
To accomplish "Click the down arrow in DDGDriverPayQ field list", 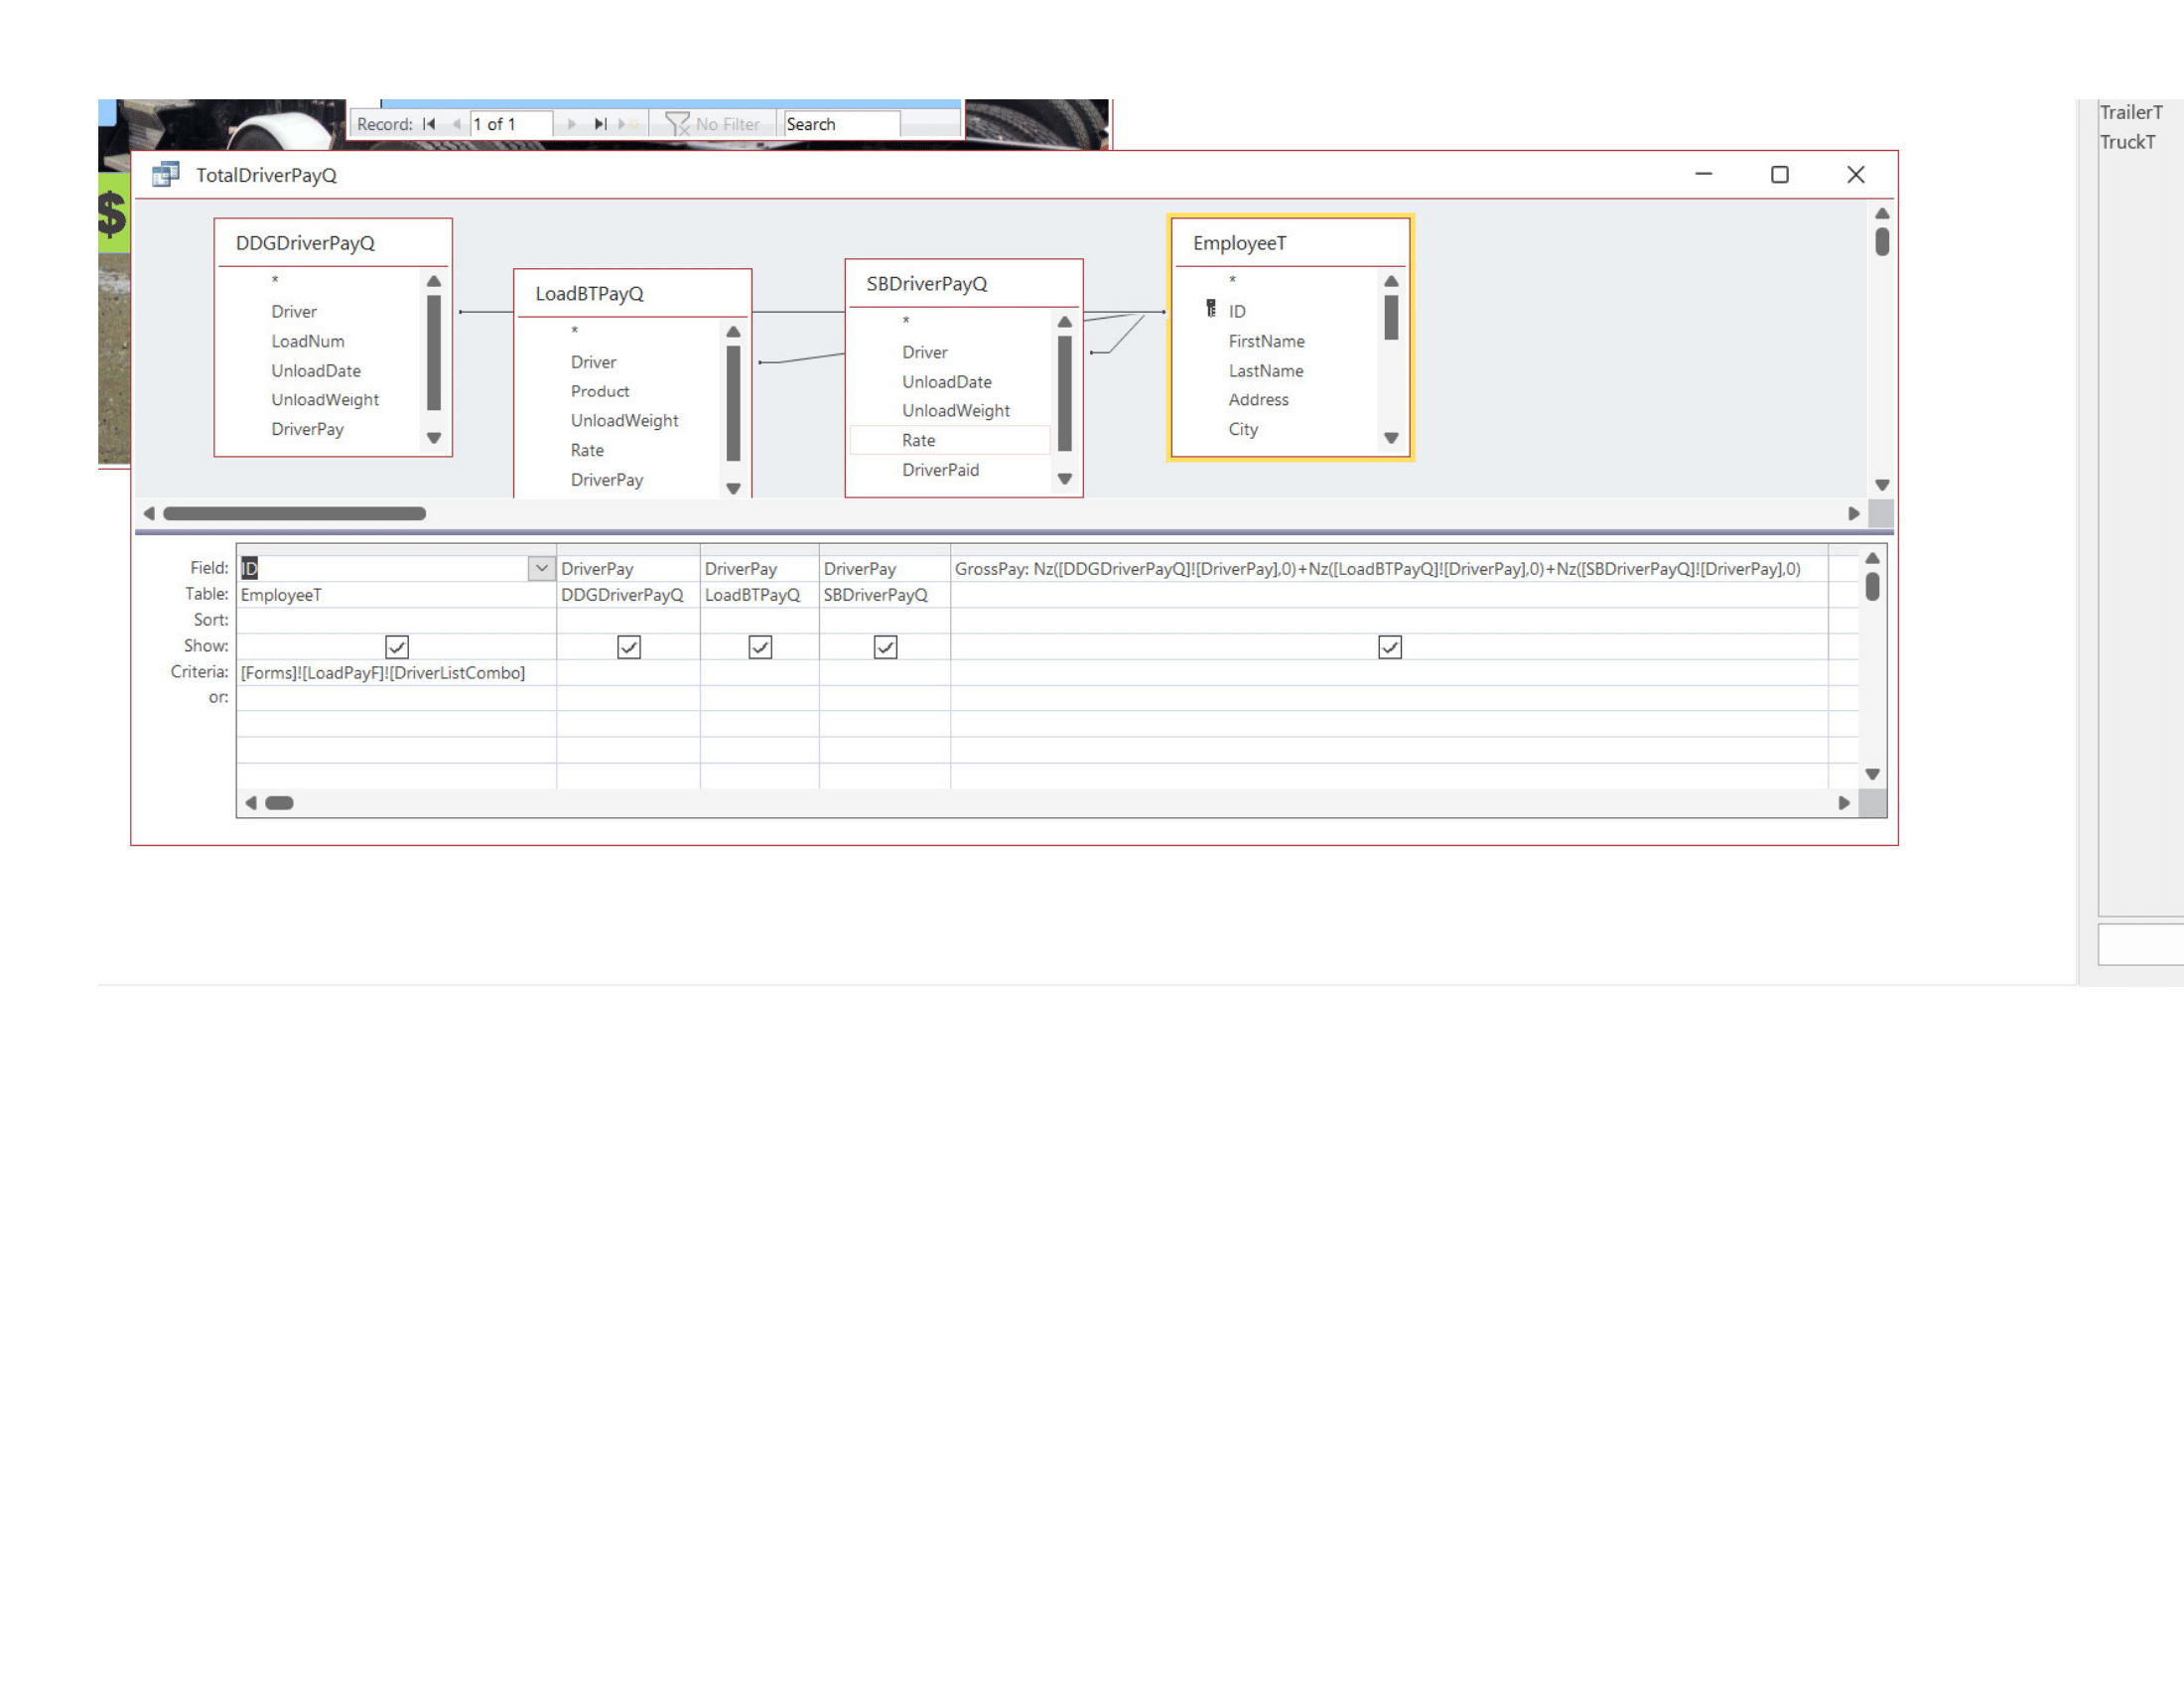I will [434, 438].
